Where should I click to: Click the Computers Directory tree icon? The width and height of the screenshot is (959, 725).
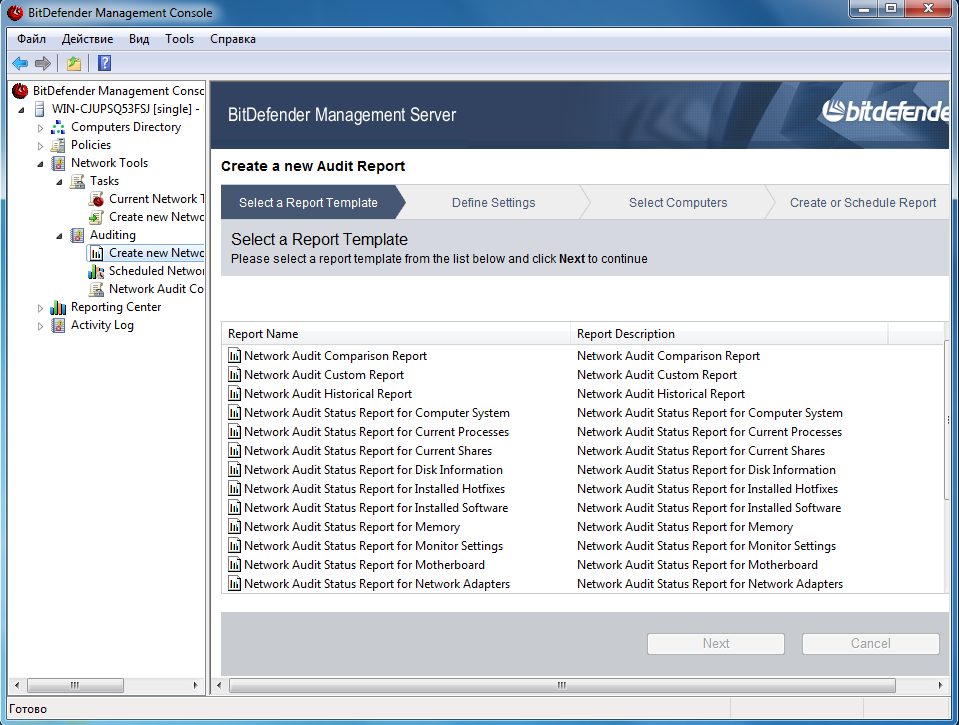click(x=58, y=127)
